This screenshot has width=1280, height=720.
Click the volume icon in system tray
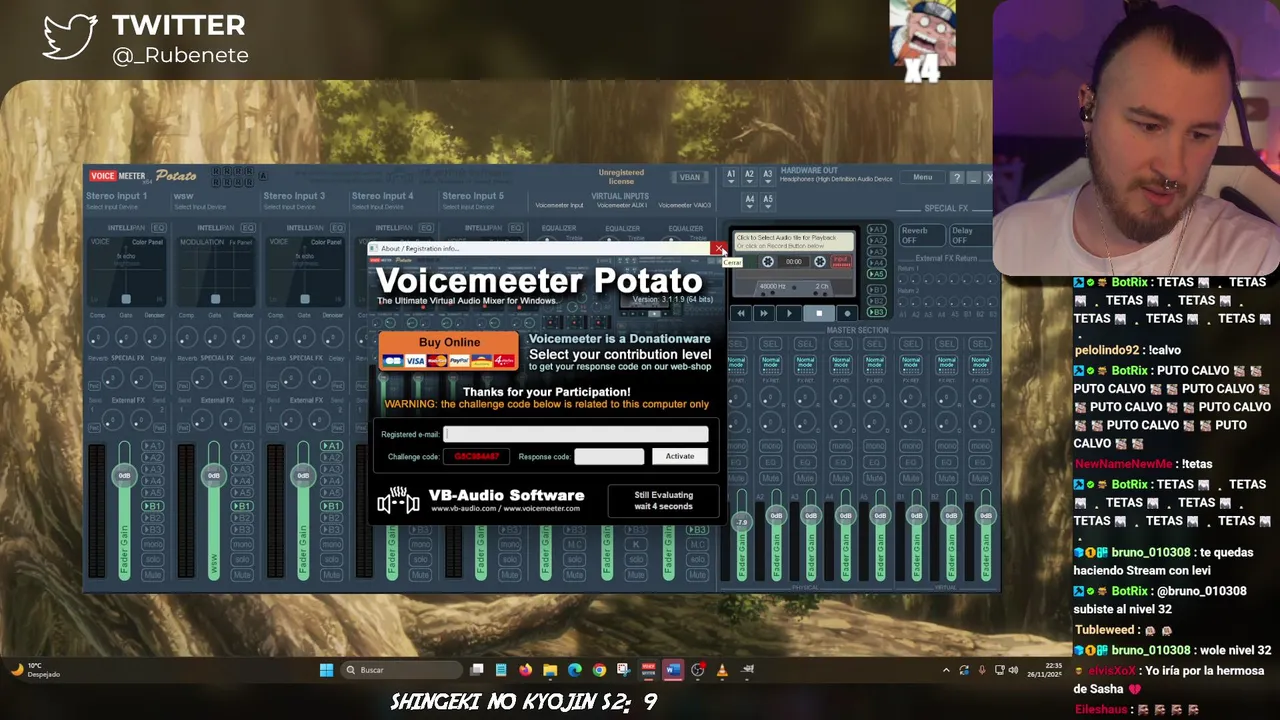(x=1013, y=670)
